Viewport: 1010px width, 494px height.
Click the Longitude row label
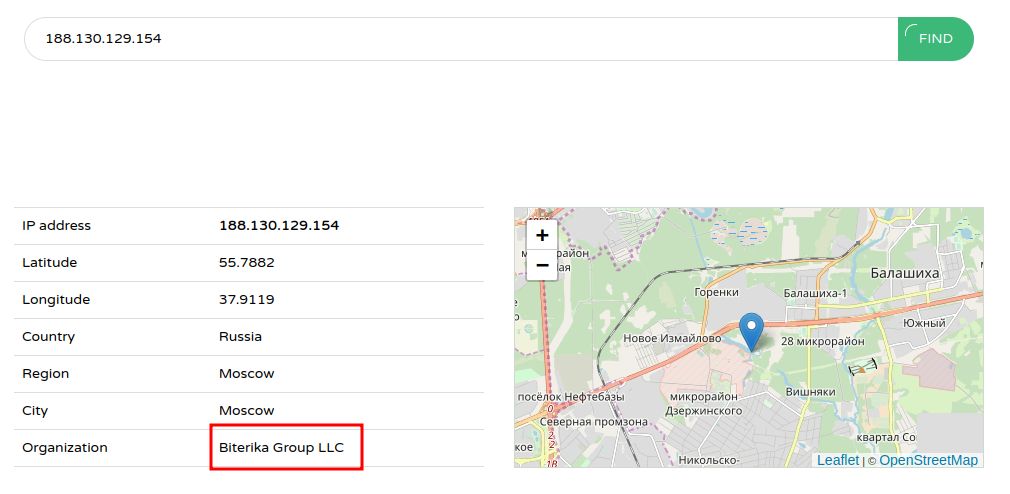[56, 299]
